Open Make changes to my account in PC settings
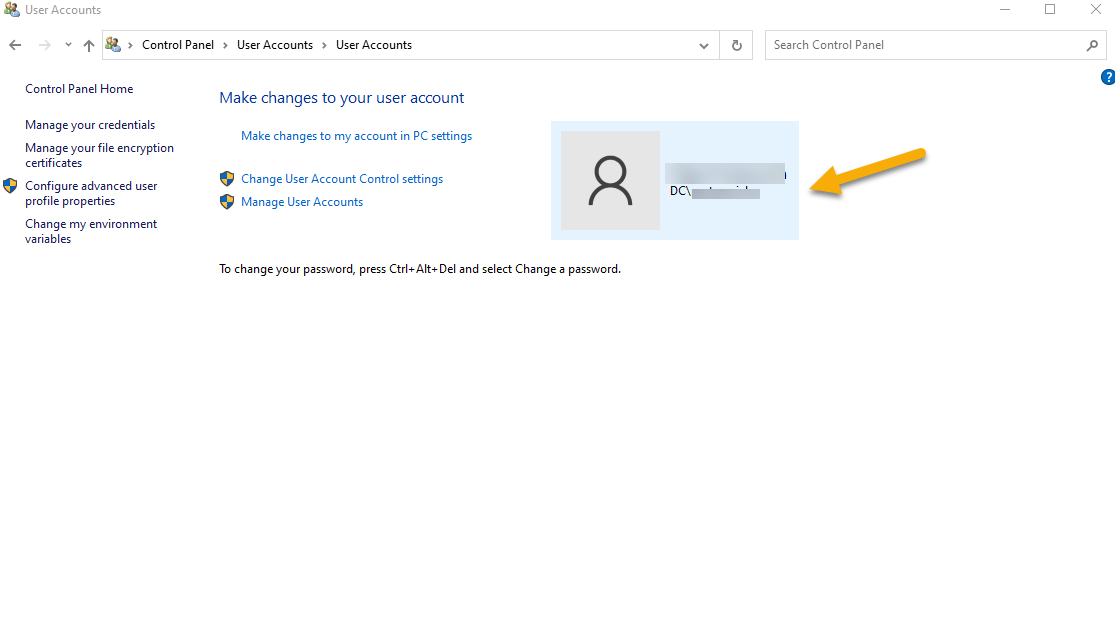Viewport: 1115px width, 626px height. (356, 136)
